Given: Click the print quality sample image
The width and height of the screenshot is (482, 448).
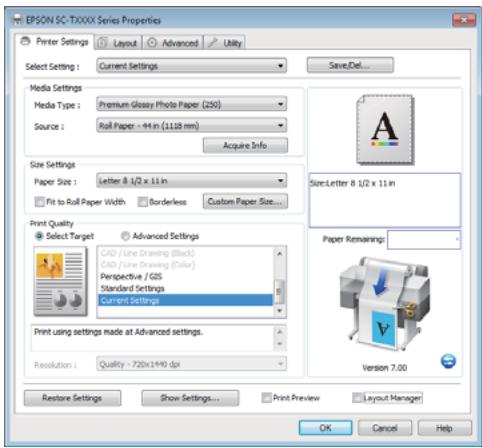Looking at the screenshot, I should pyautogui.click(x=60, y=282).
